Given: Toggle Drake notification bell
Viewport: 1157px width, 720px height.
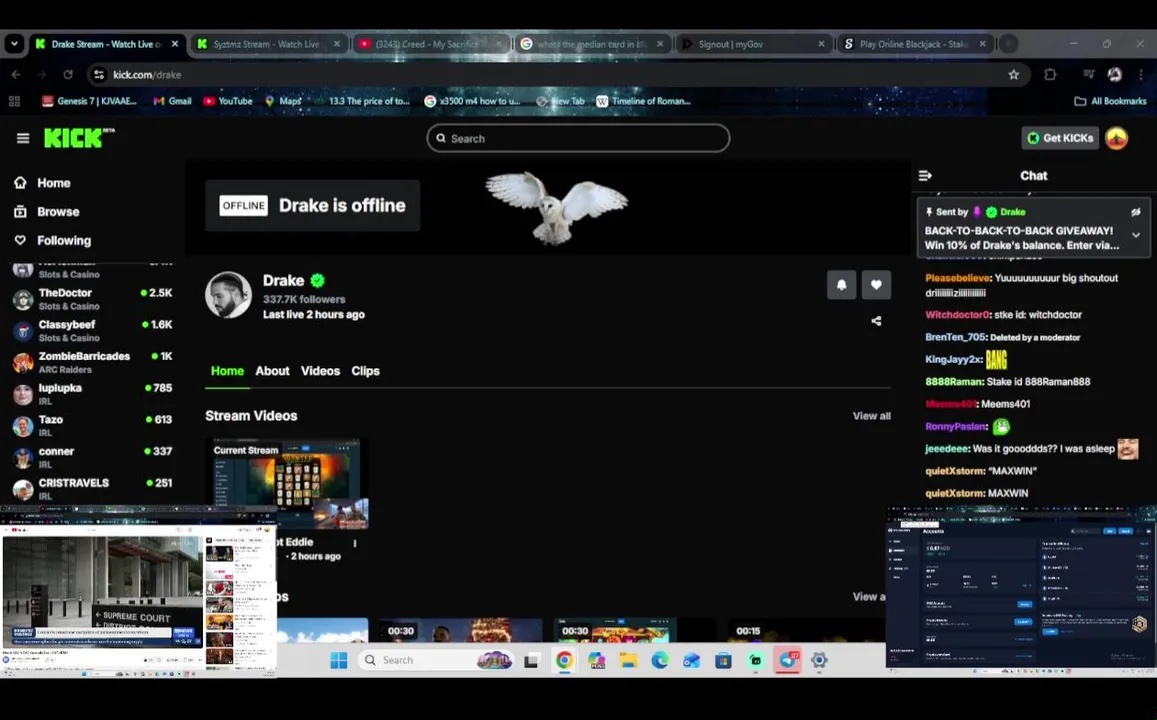Looking at the screenshot, I should [x=841, y=285].
